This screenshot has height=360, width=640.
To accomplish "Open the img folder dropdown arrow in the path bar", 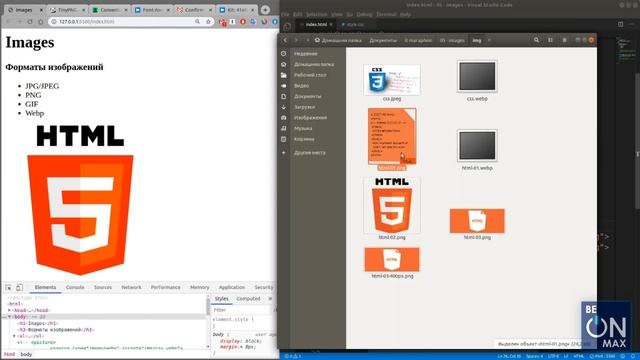I will pyautogui.click(x=489, y=40).
